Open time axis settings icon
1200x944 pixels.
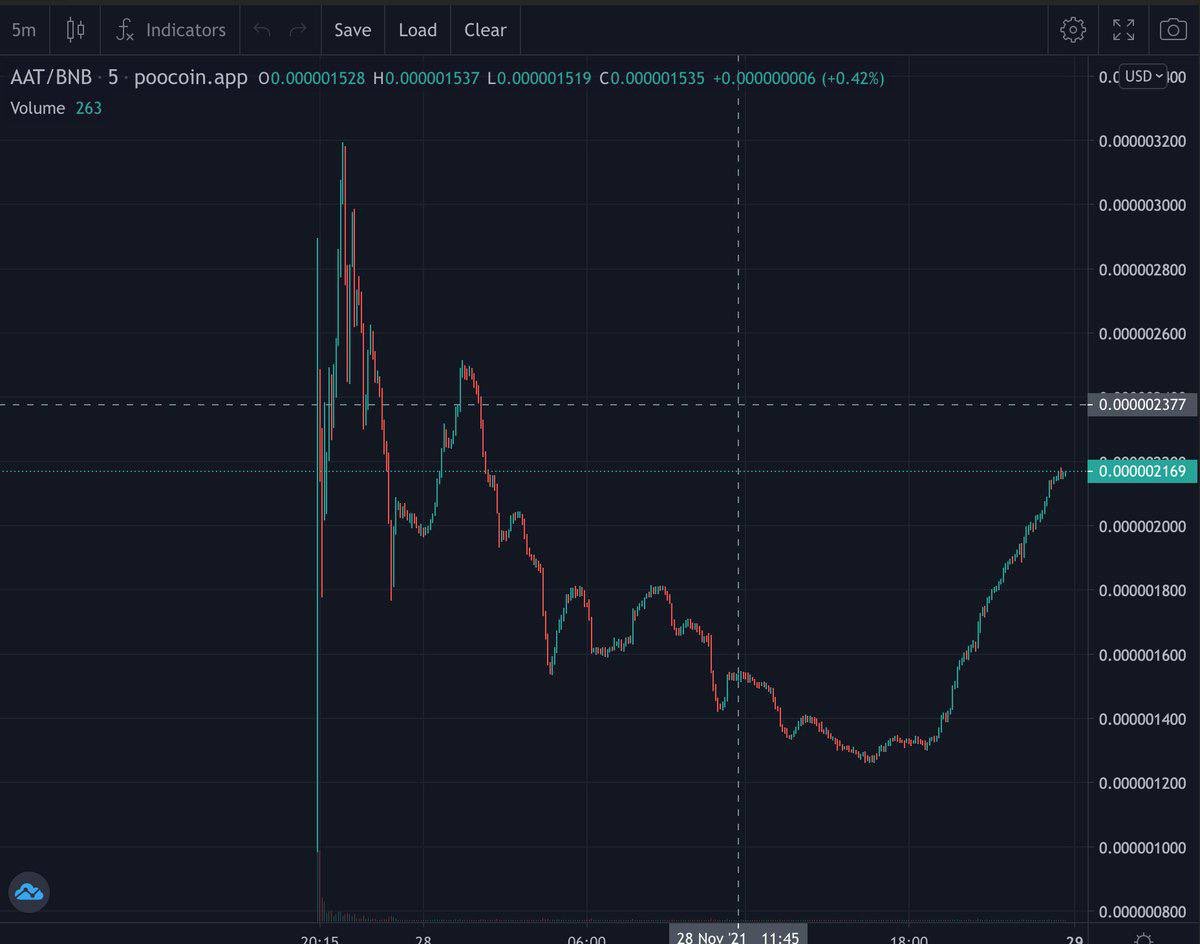pyautogui.click(x=1144, y=937)
